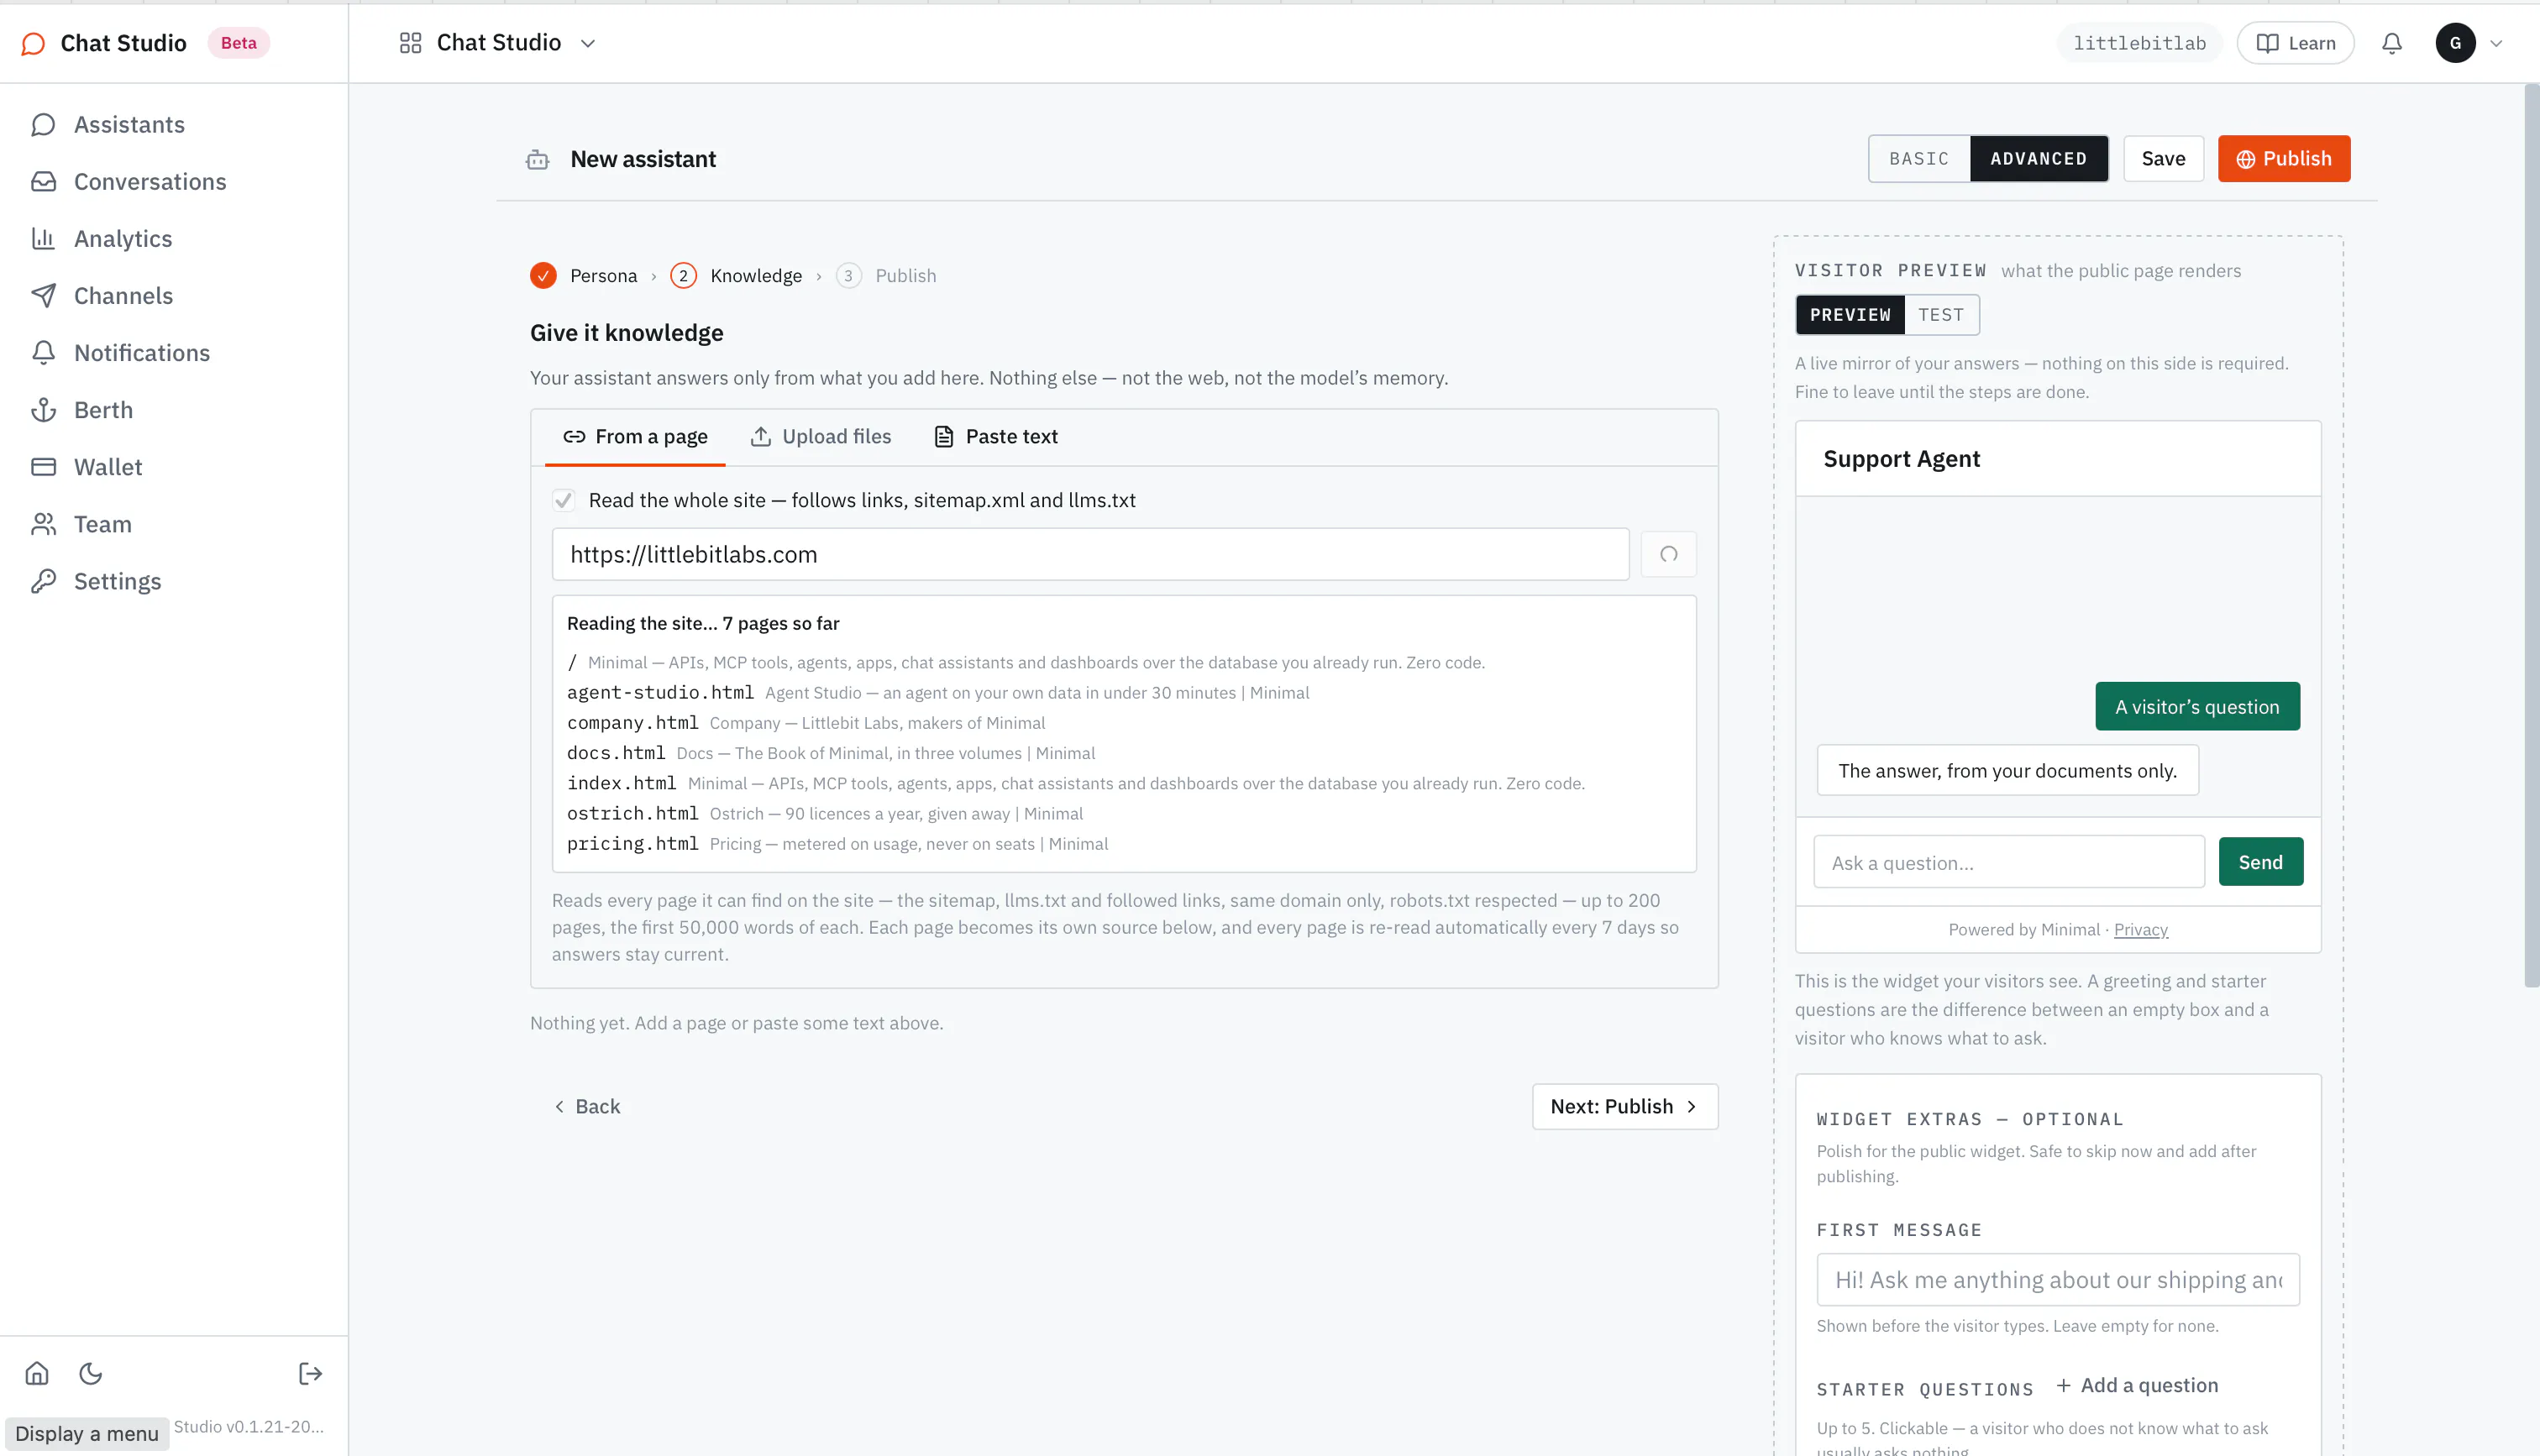Switch to BASIC mode
The height and width of the screenshot is (1456, 2540).
pos(1919,159)
